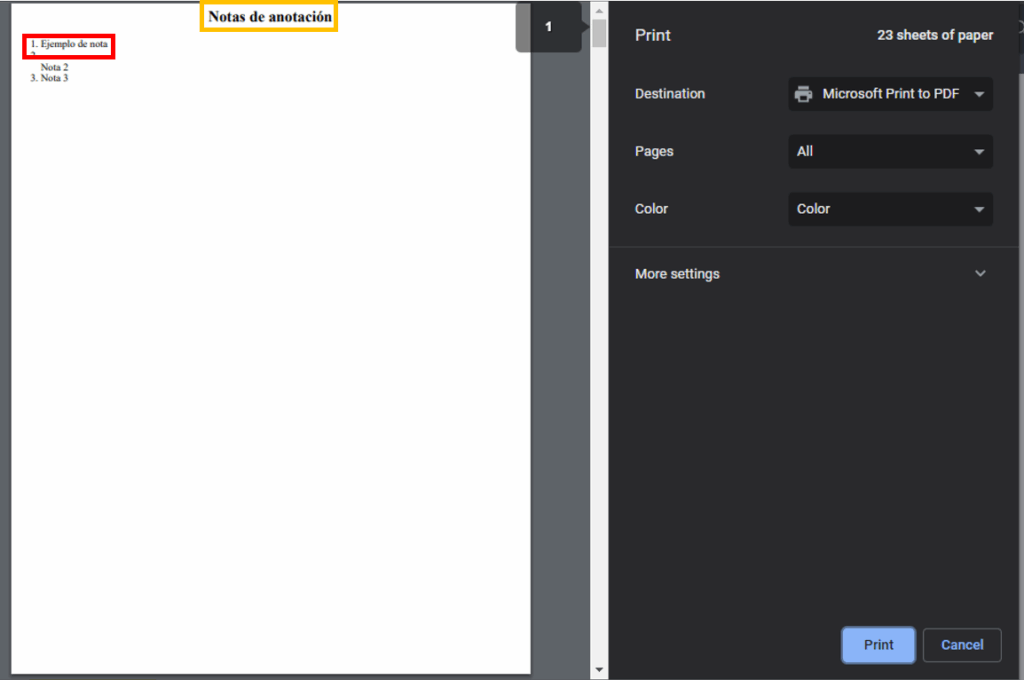Click the 'Ejemplo de nota' list item
The width and height of the screenshot is (1024, 680).
69,45
